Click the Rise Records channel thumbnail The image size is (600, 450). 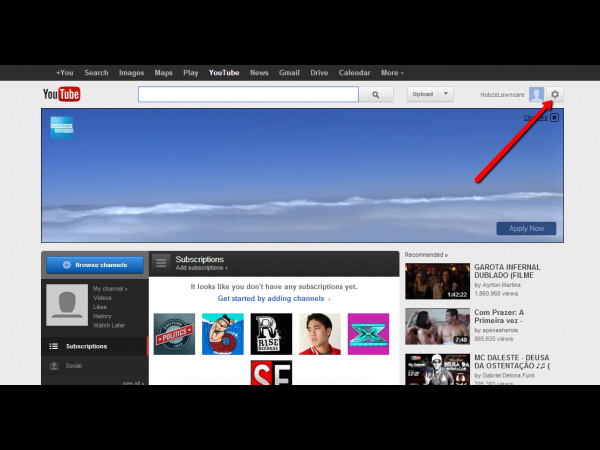271,334
